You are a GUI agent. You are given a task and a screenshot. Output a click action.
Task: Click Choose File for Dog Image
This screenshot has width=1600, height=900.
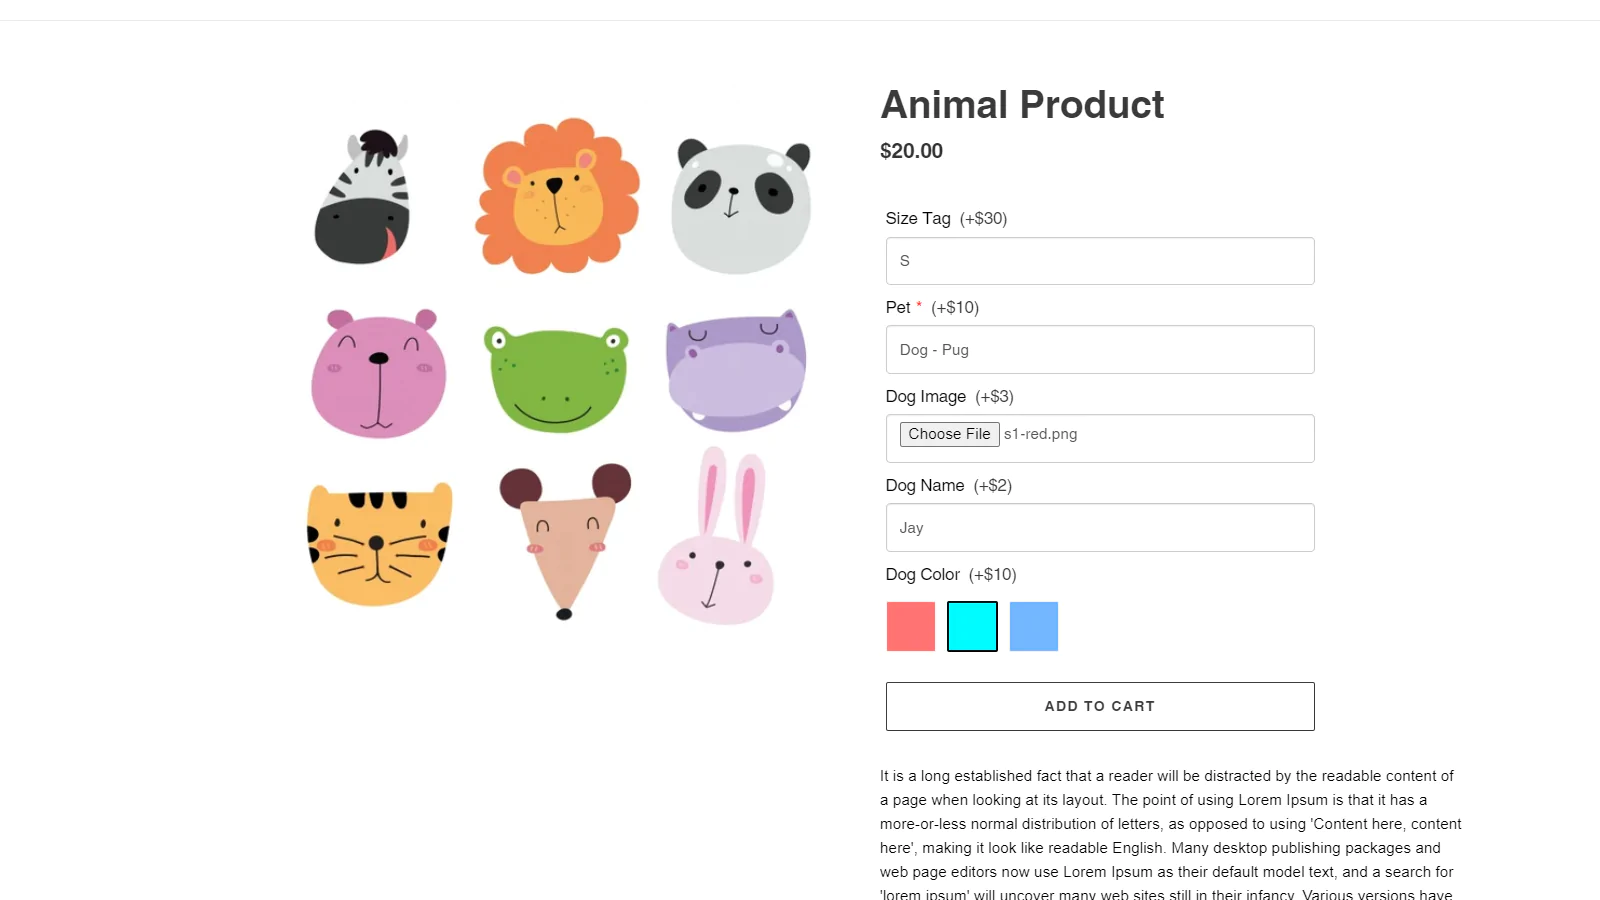[x=949, y=434]
